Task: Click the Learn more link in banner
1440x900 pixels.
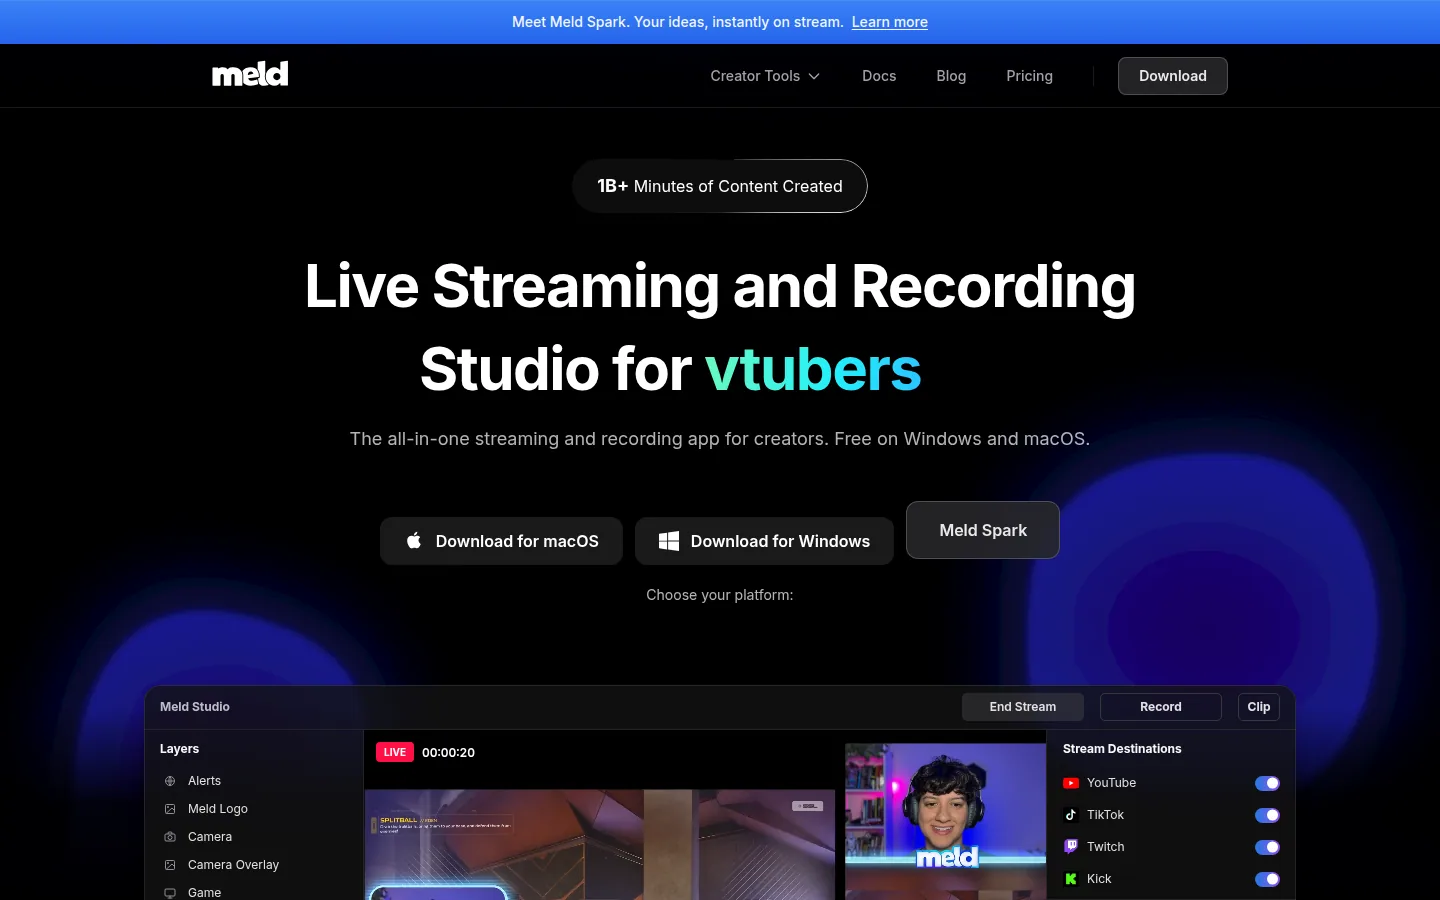Action: click(889, 22)
